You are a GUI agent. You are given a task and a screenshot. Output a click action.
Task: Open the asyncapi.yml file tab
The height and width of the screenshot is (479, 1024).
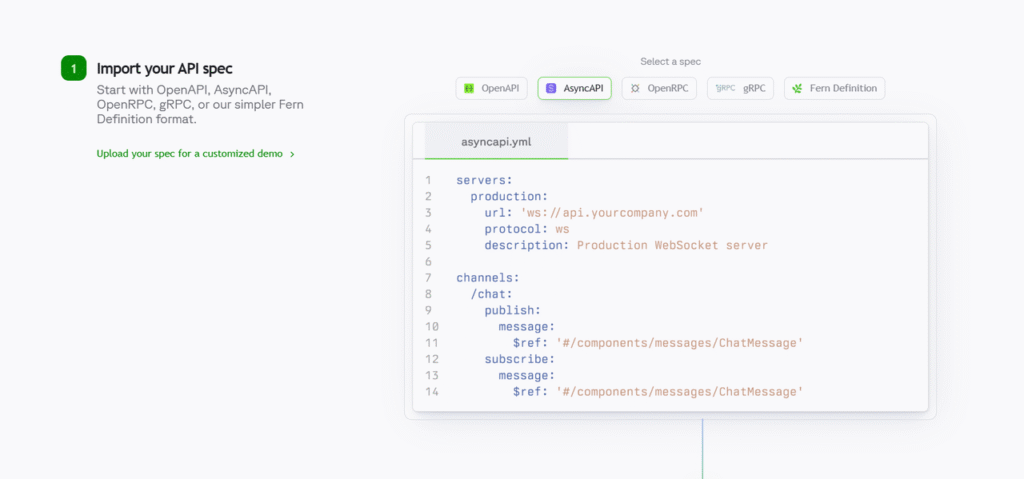[496, 142]
